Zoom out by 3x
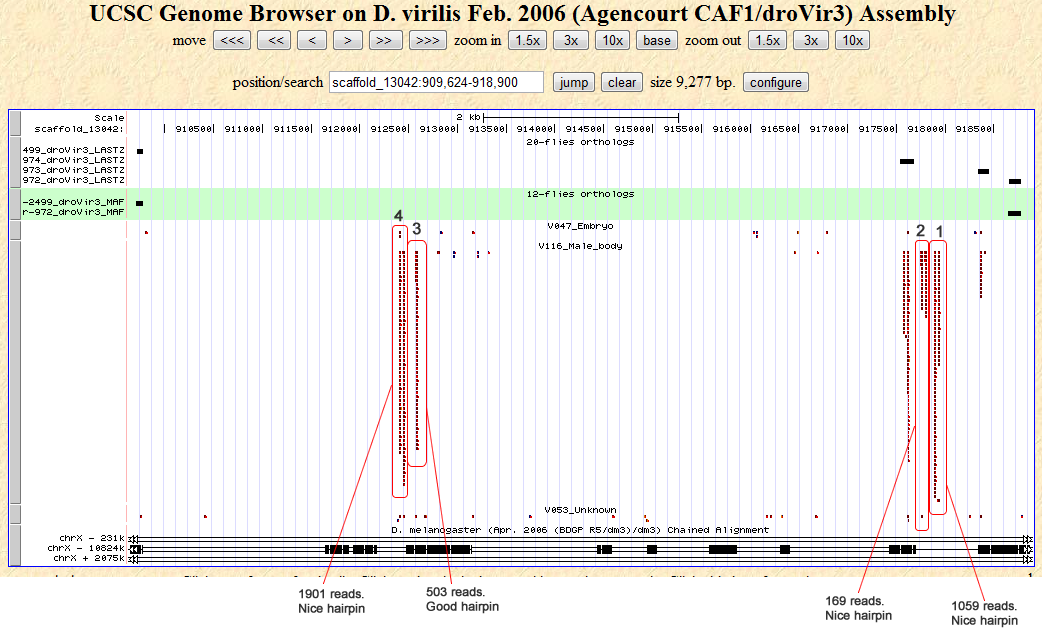The image size is (1042, 628). [810, 40]
